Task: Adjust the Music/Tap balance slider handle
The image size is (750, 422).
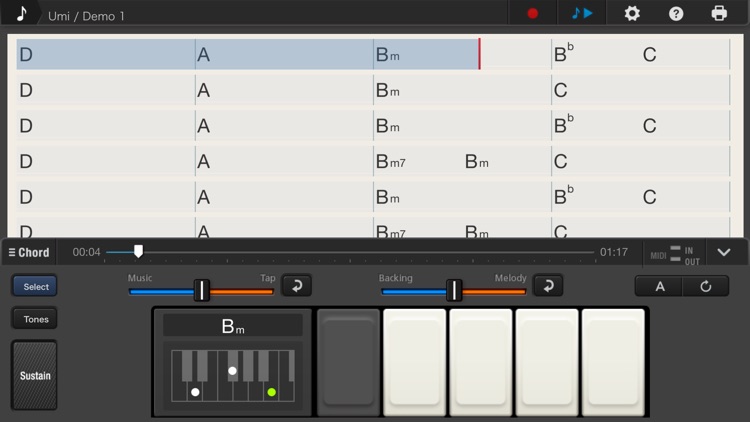Action: (x=202, y=290)
